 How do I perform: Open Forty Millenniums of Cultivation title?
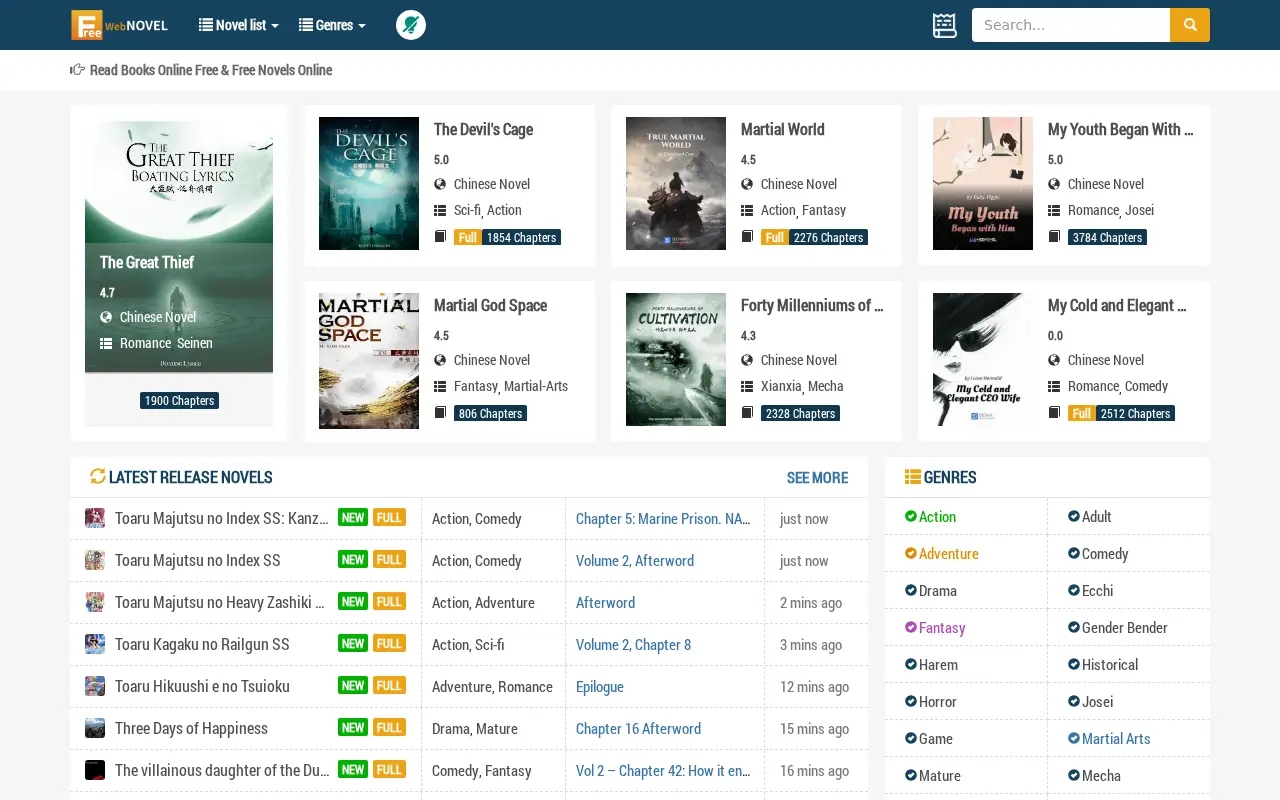point(812,305)
